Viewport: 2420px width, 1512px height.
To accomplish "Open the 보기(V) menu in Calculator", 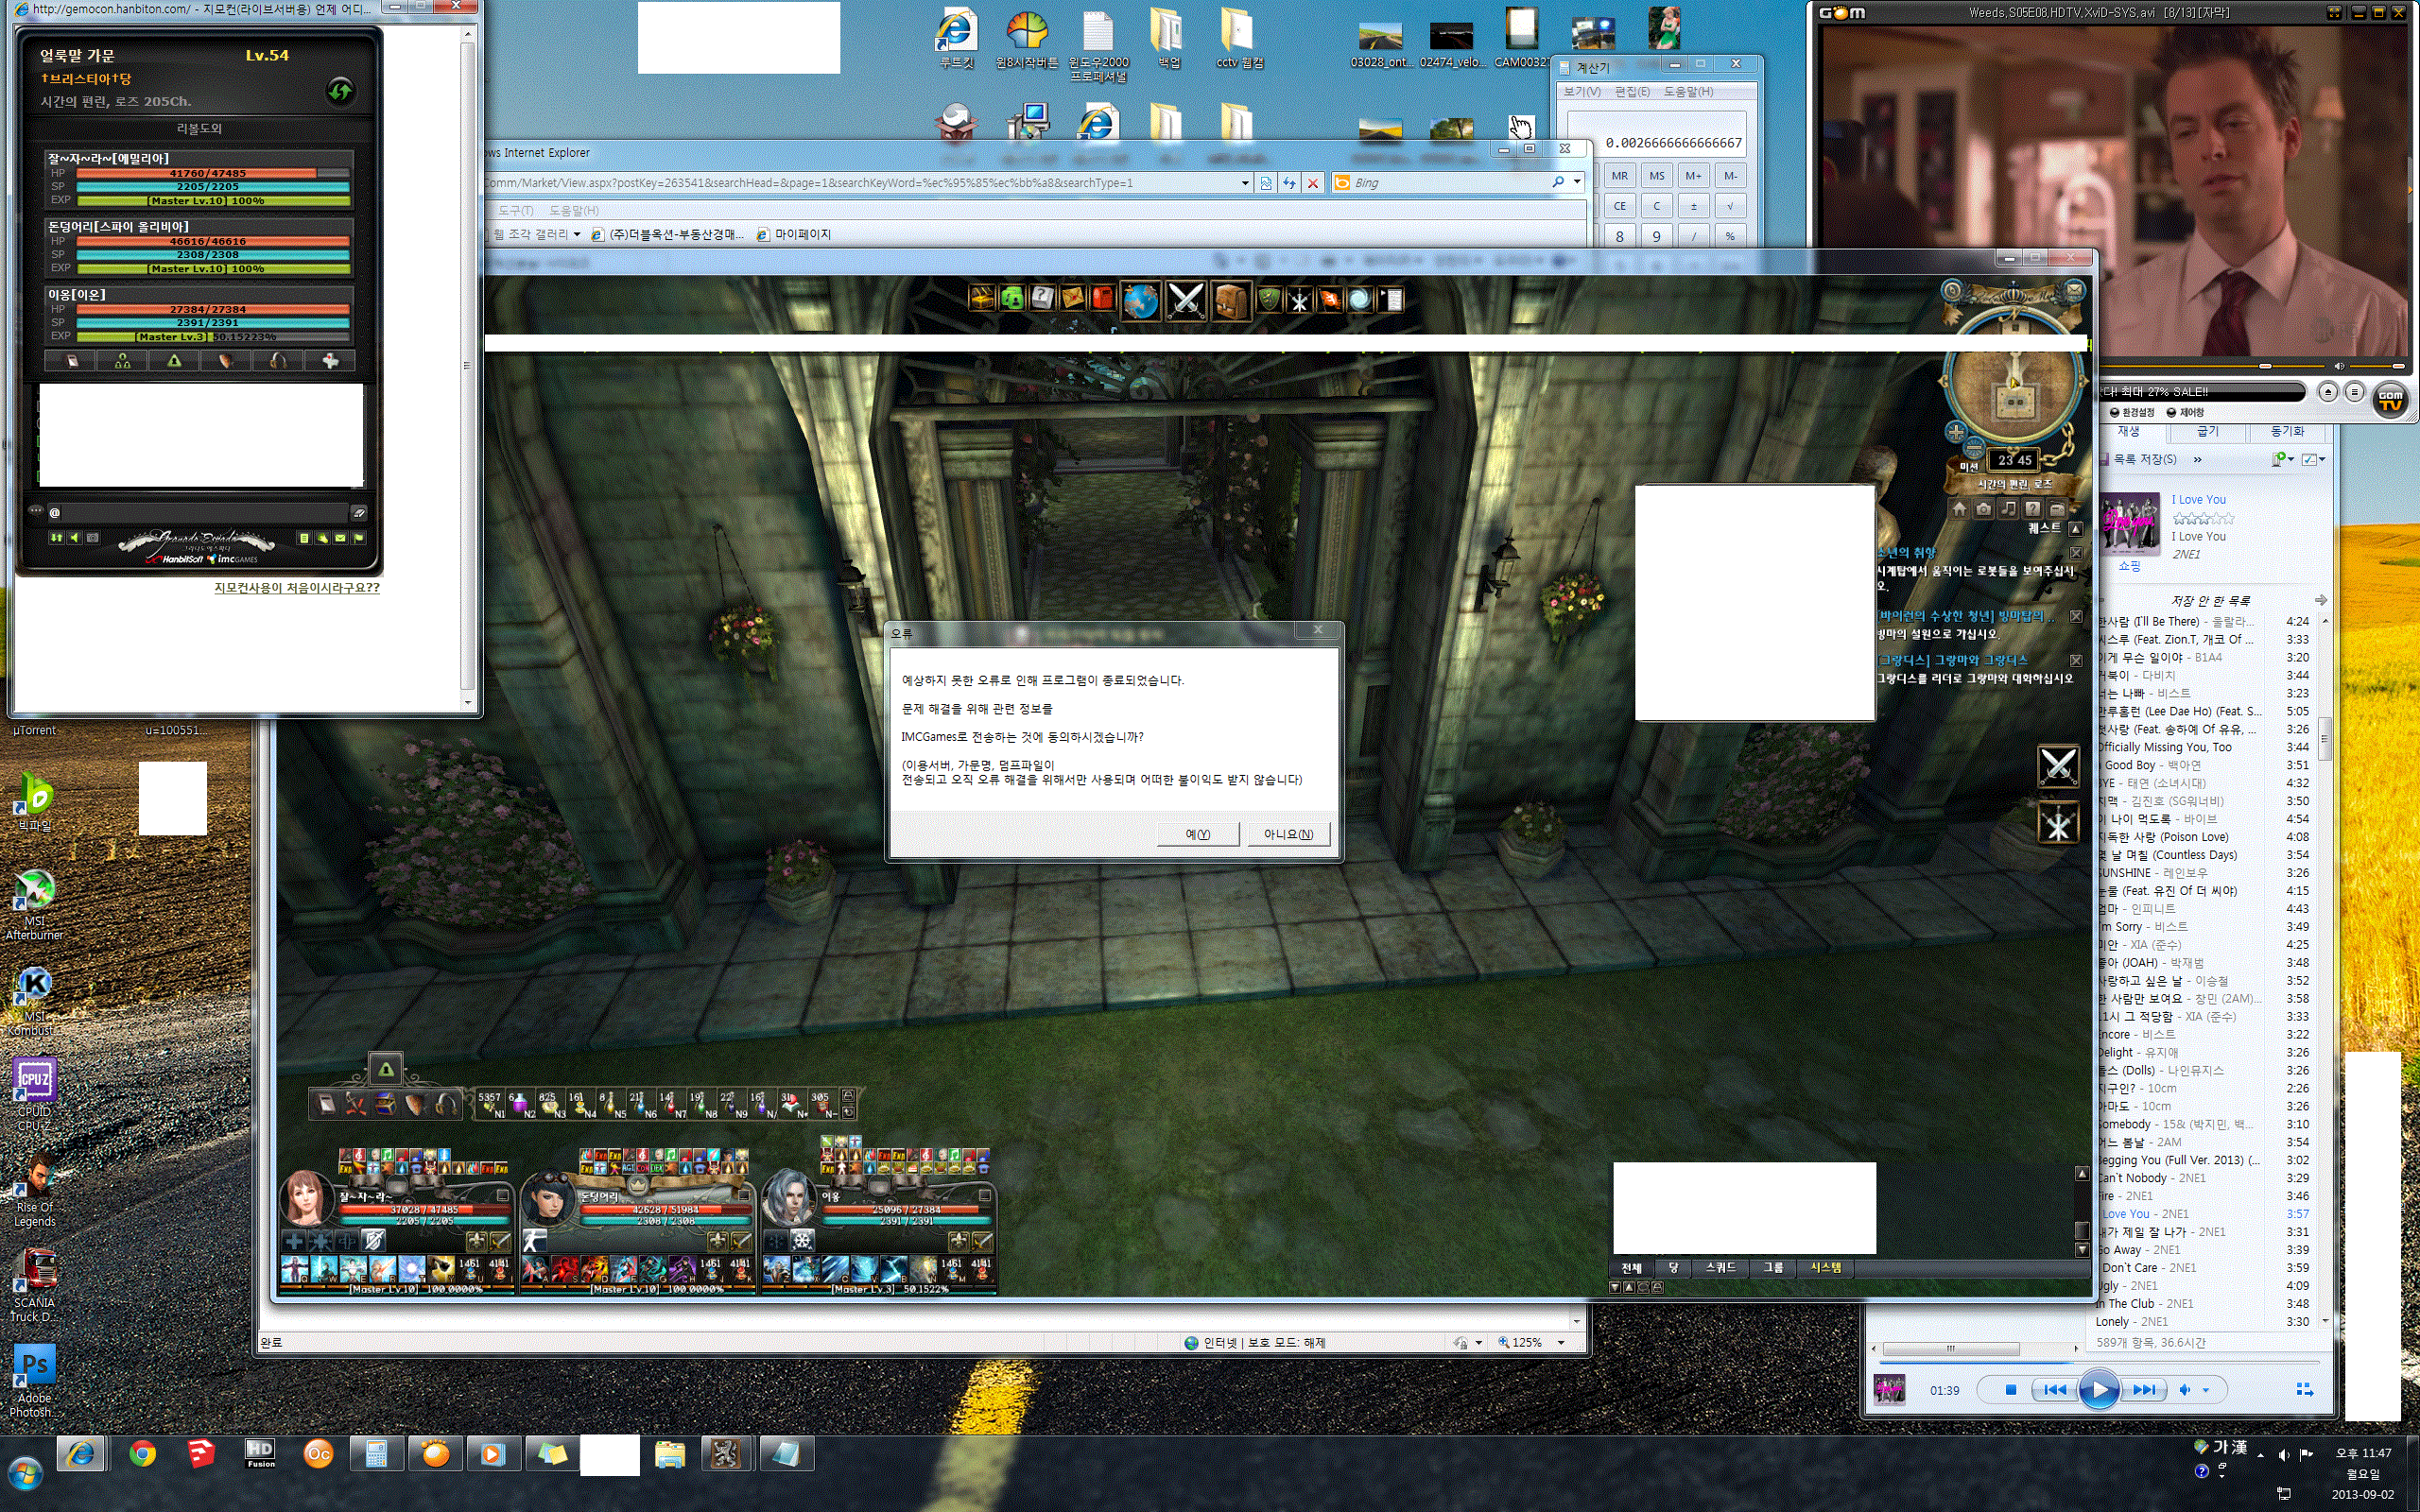I will tap(1582, 91).
